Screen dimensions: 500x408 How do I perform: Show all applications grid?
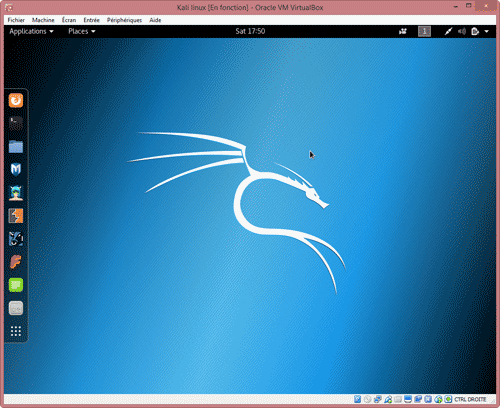point(16,331)
